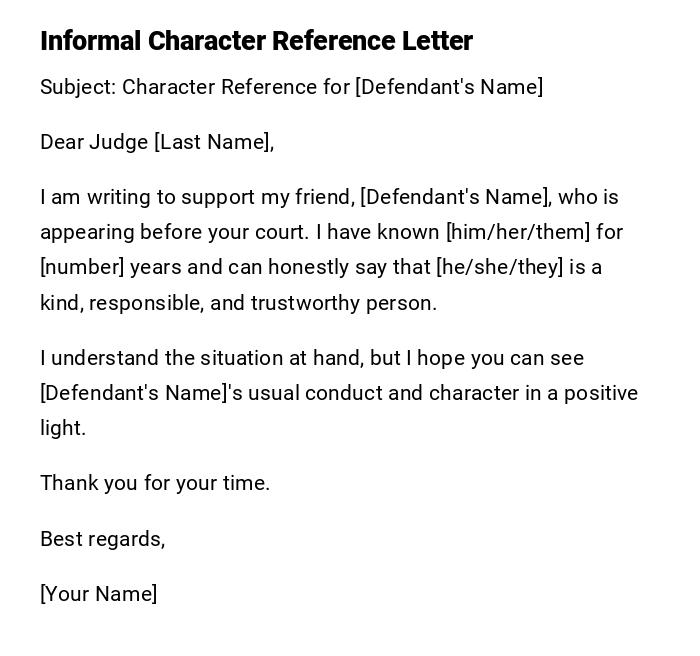
Task: Click the word "Subject:" in the subject line
Action: point(78,87)
